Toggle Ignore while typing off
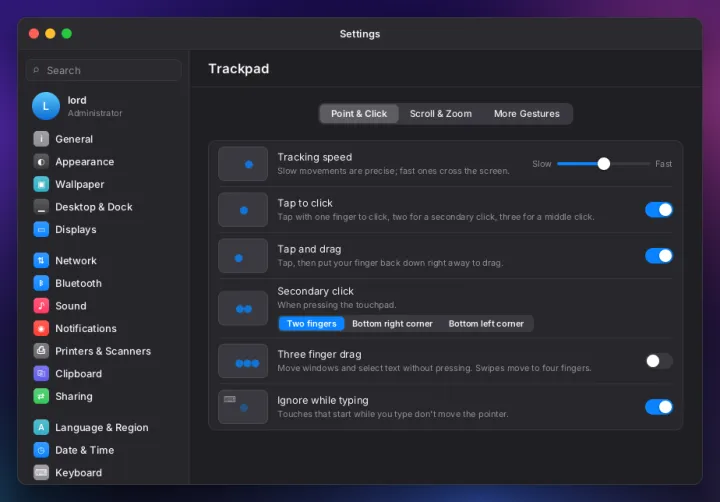The width and height of the screenshot is (720, 502). pos(659,407)
